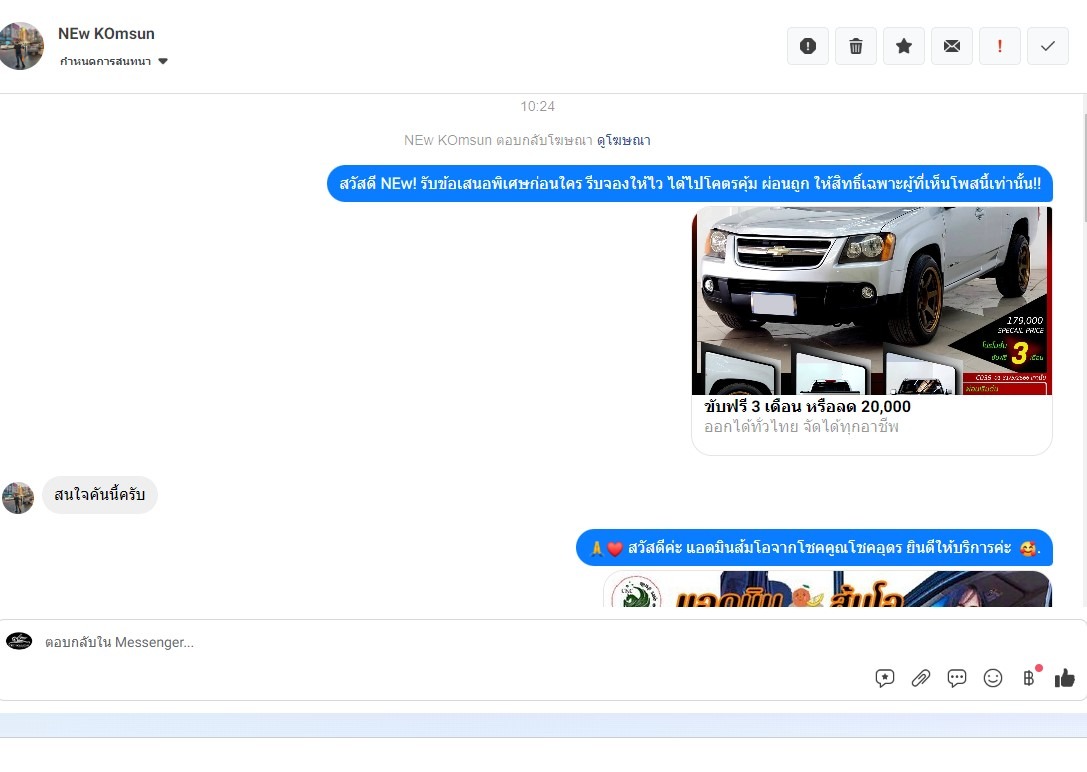Open saved replies star bubble icon
The width and height of the screenshot is (1087, 772).
tap(885, 678)
